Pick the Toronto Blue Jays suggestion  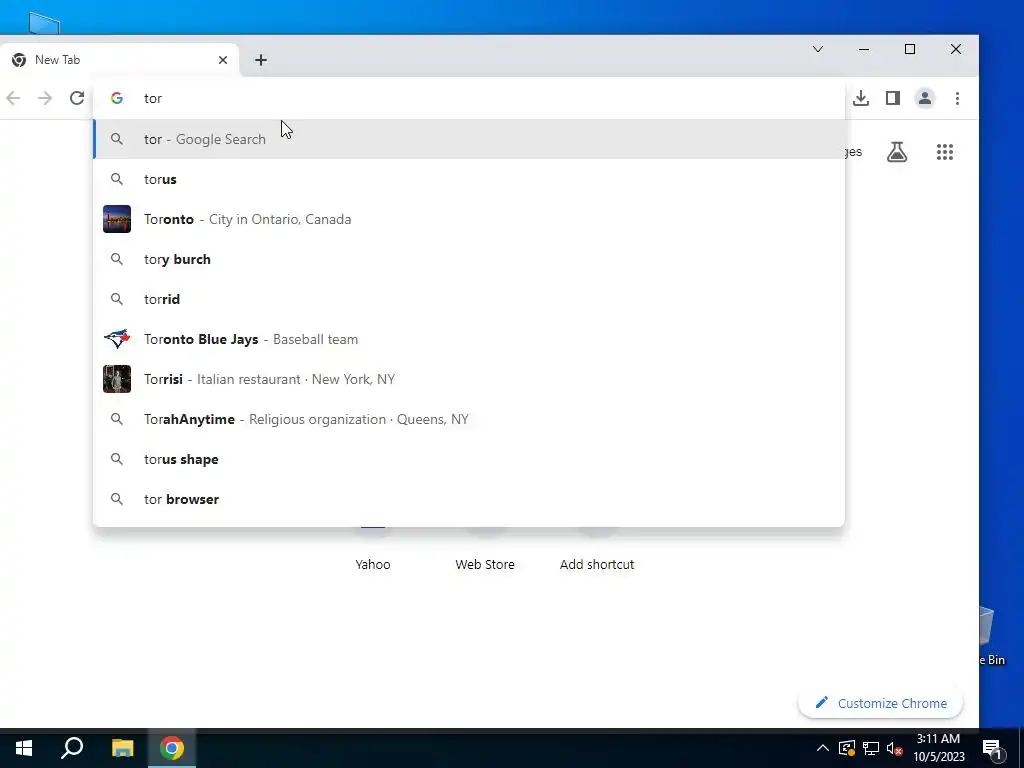click(x=469, y=339)
